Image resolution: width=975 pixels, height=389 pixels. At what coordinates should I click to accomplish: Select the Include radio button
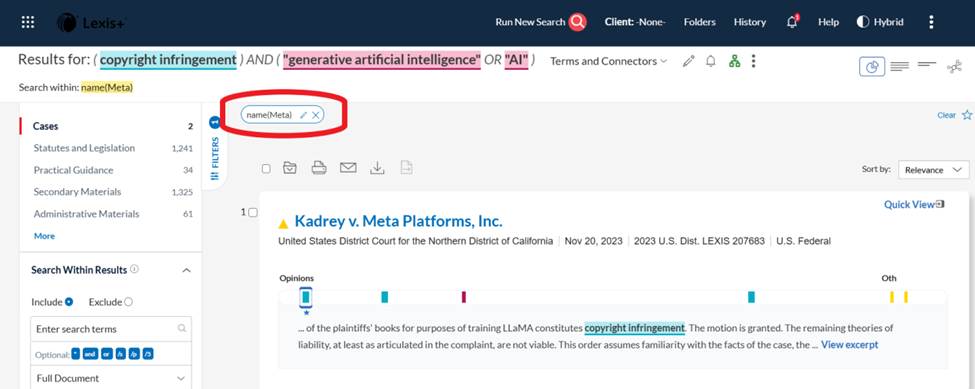tap(69, 302)
